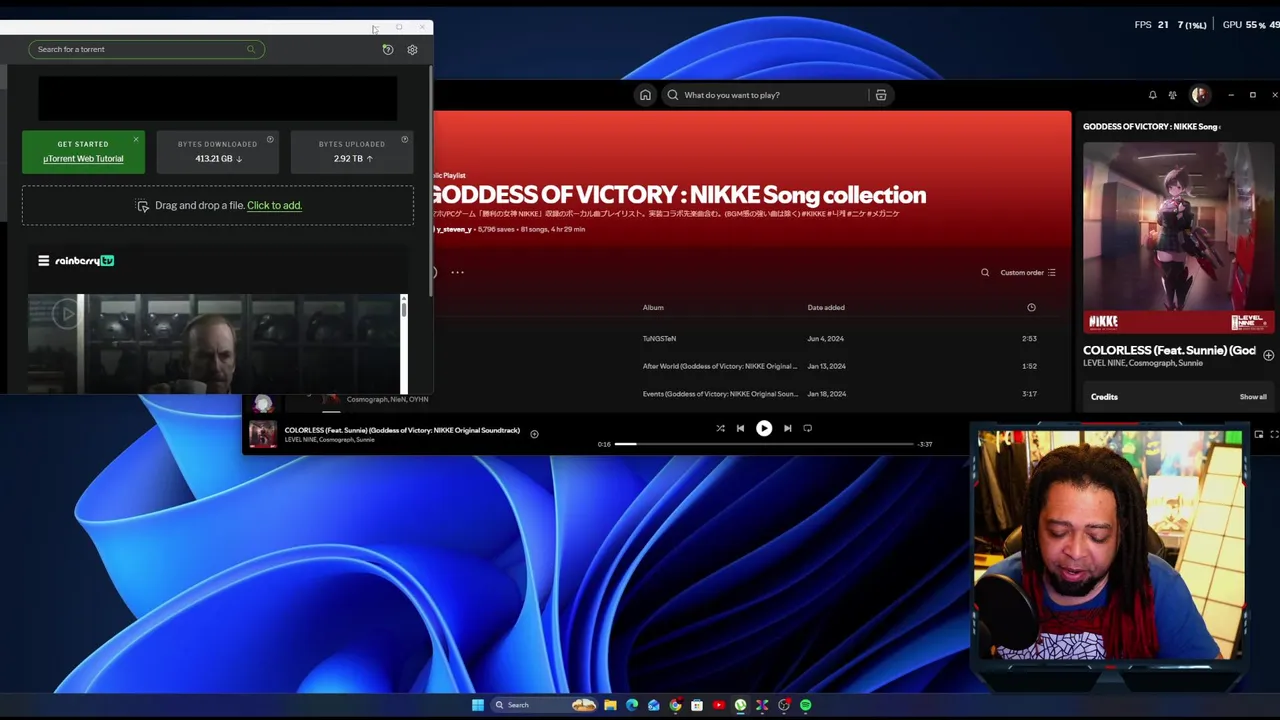Open the Credits section heading

point(1104,397)
